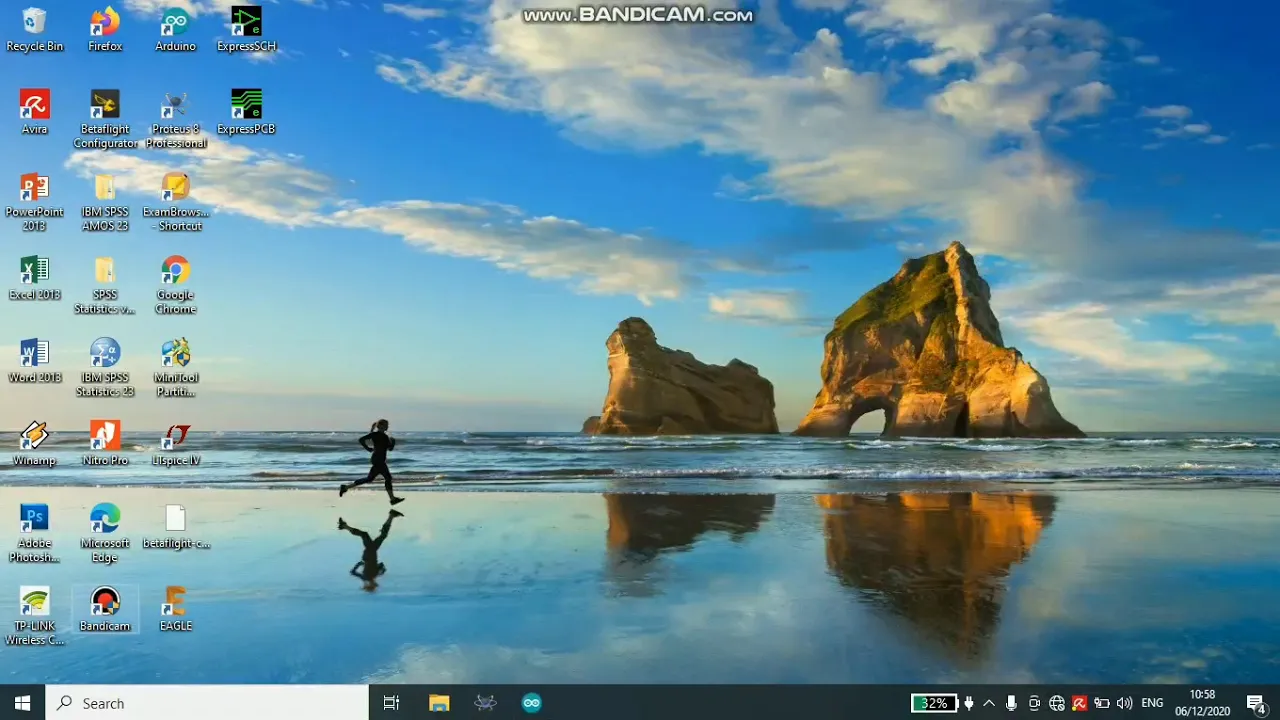This screenshot has height=720, width=1280.
Task: Click the microphone tray icon
Action: (x=1012, y=703)
